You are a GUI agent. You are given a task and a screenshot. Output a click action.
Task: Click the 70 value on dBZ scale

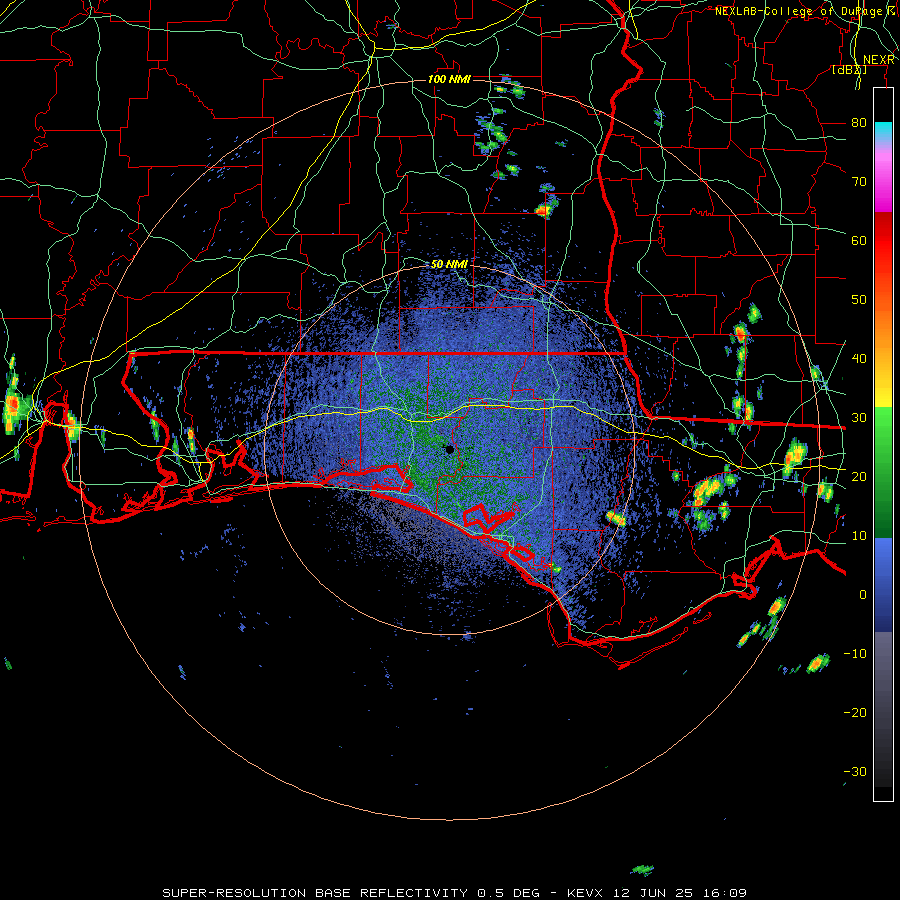pos(859,181)
